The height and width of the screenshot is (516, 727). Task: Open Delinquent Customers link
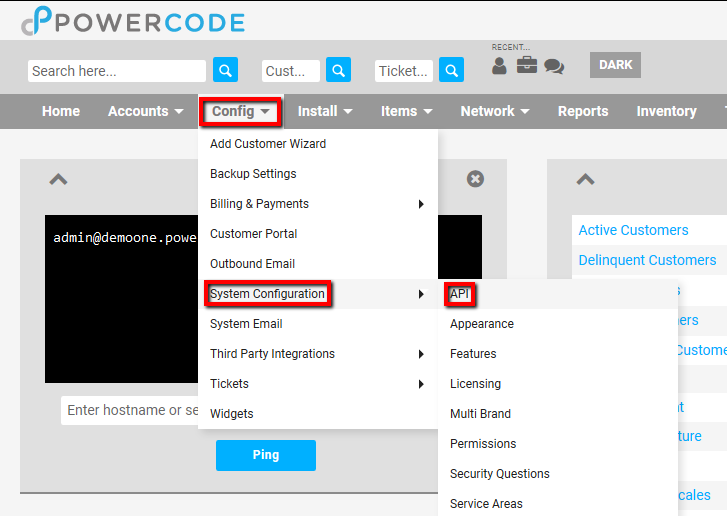(x=647, y=260)
